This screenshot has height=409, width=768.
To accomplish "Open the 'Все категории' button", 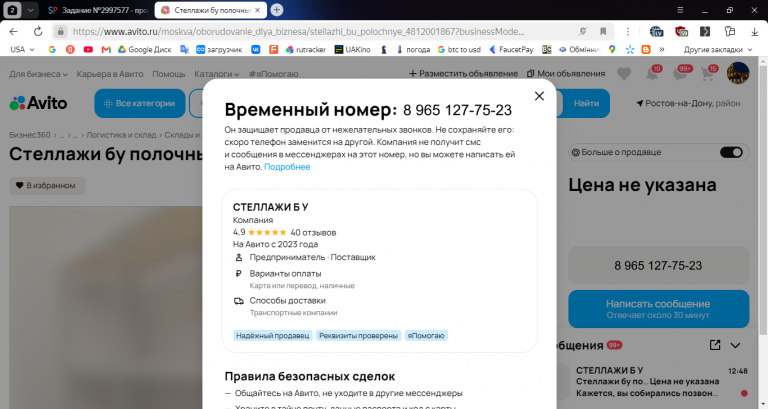I will [x=140, y=103].
